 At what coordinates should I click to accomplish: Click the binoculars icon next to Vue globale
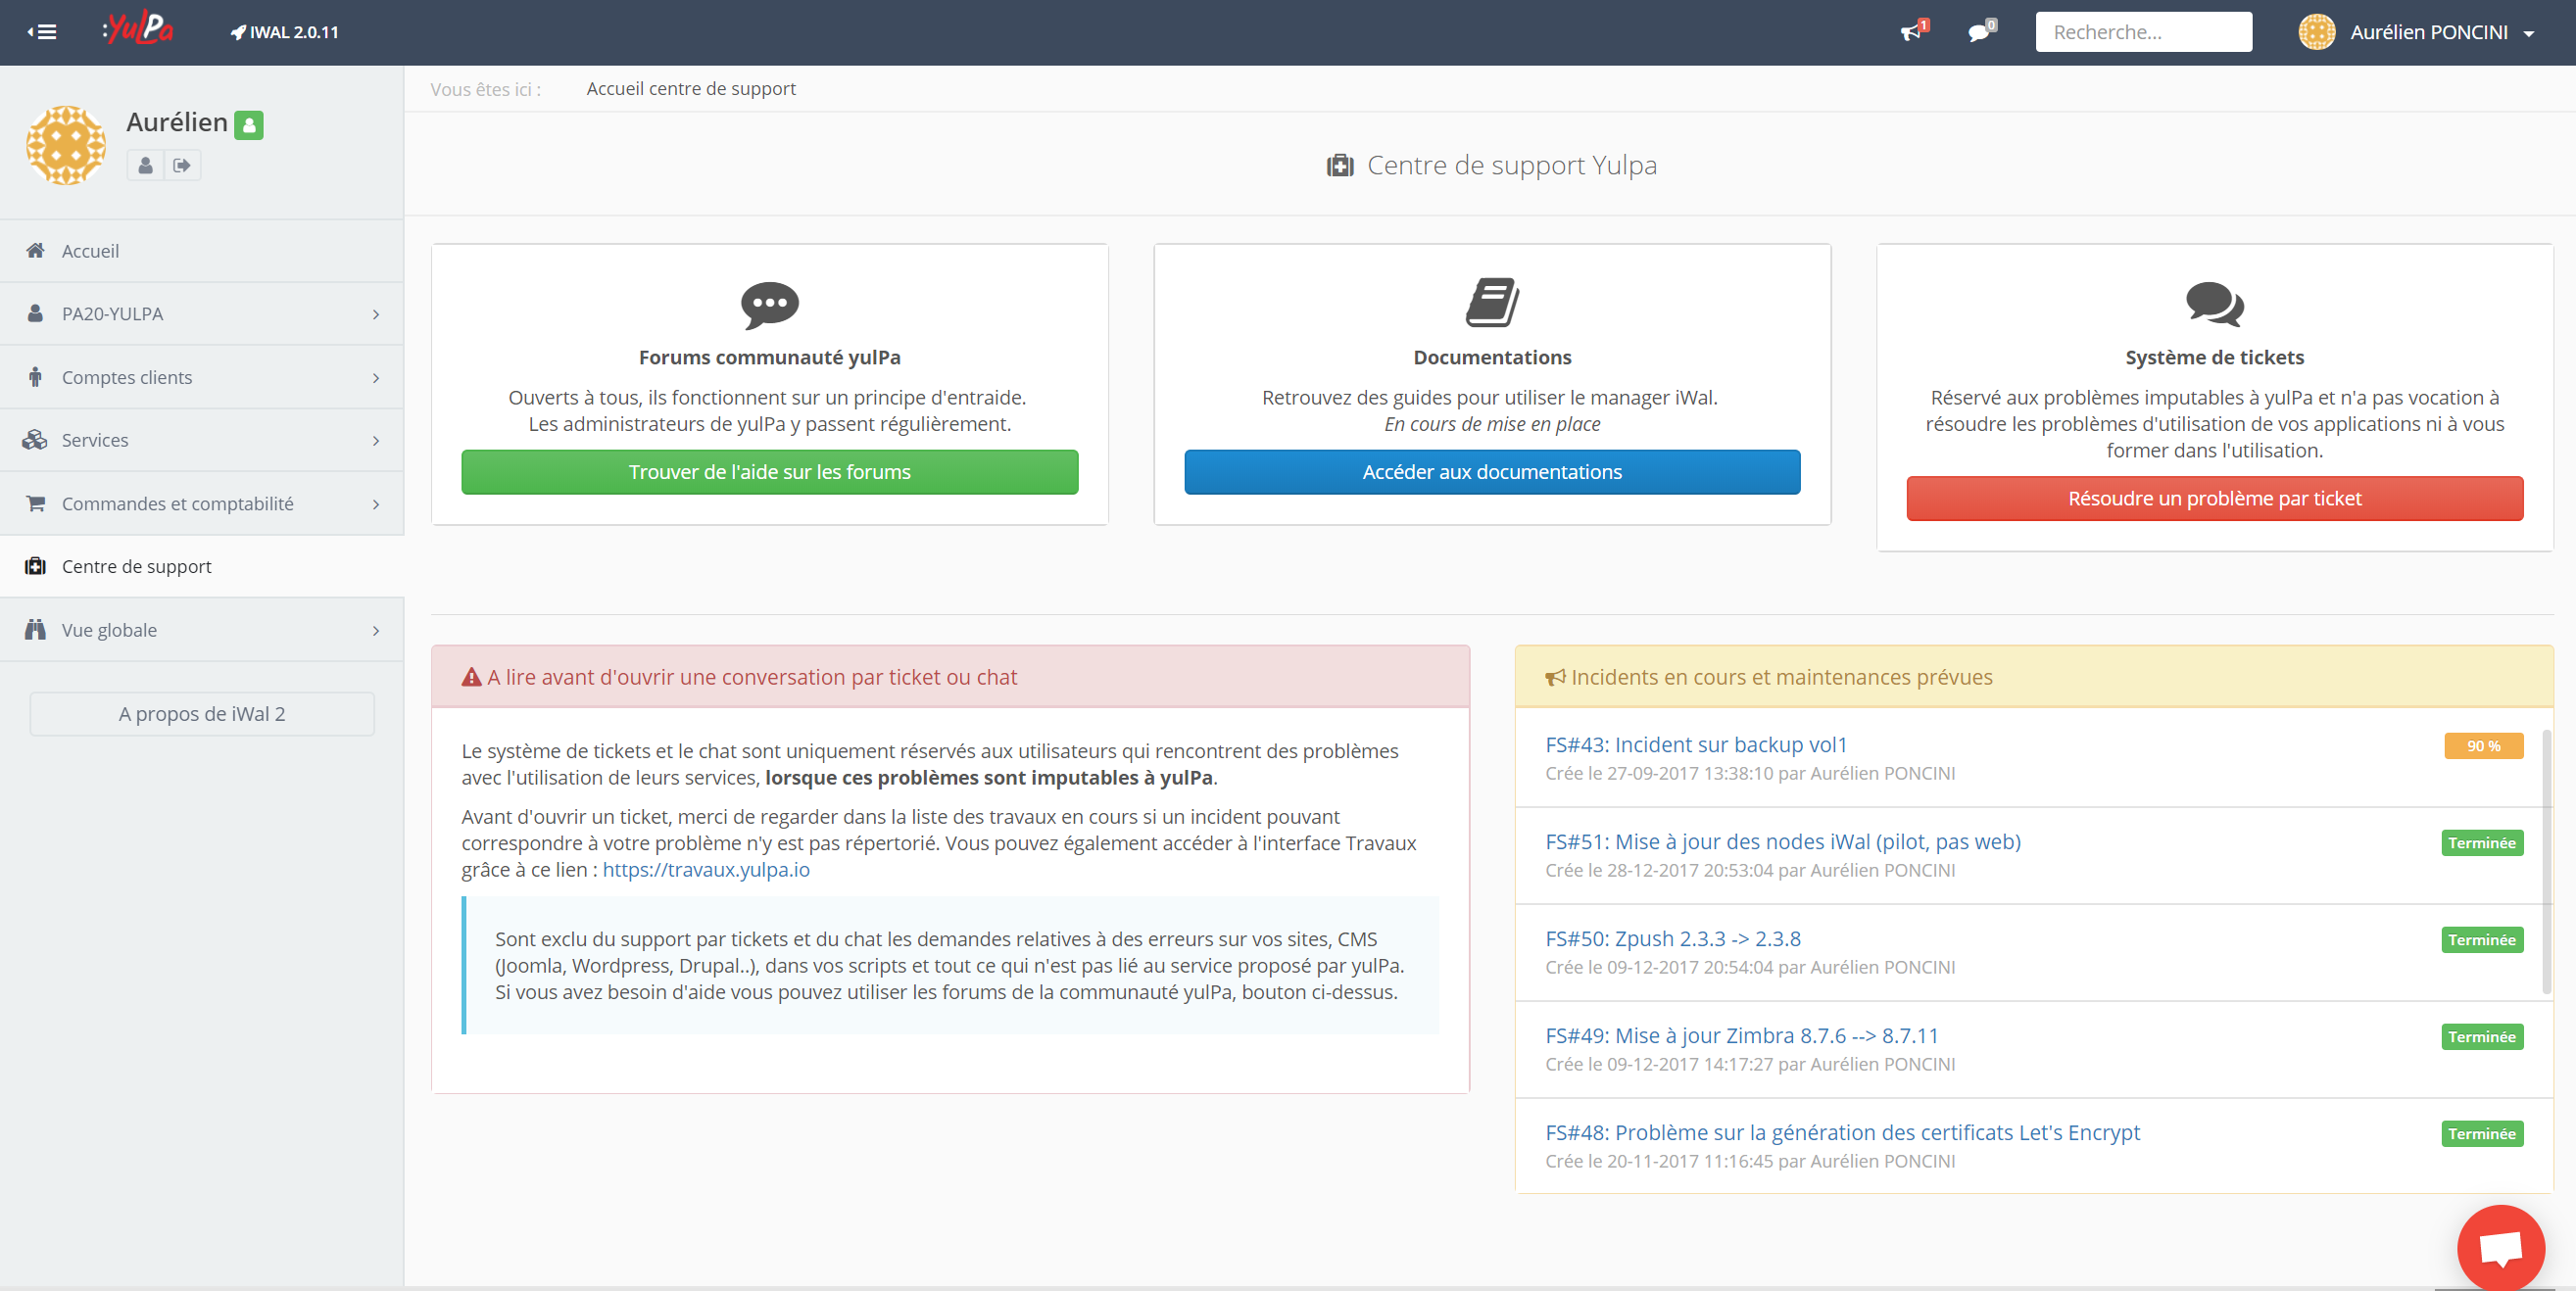tap(36, 629)
